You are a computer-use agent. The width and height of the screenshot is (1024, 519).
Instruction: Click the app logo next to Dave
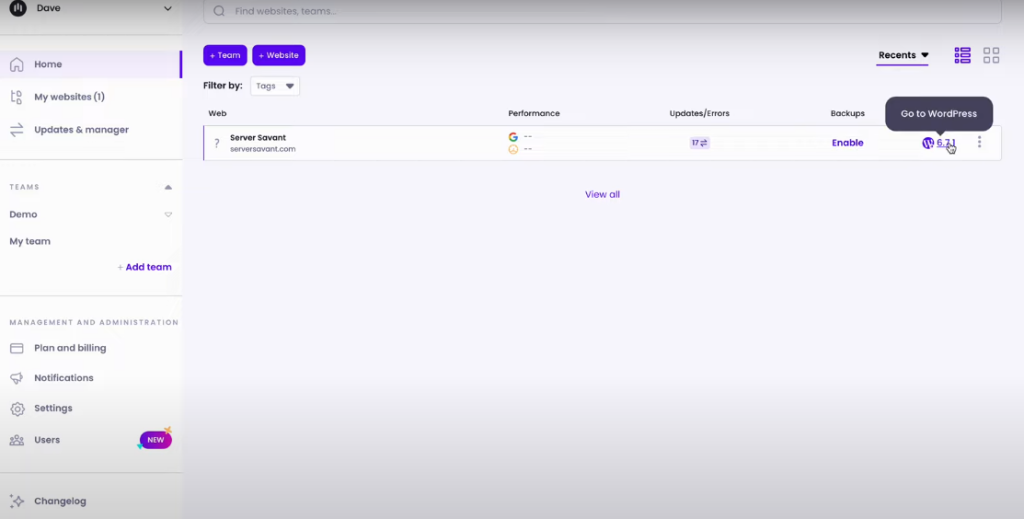(17, 9)
